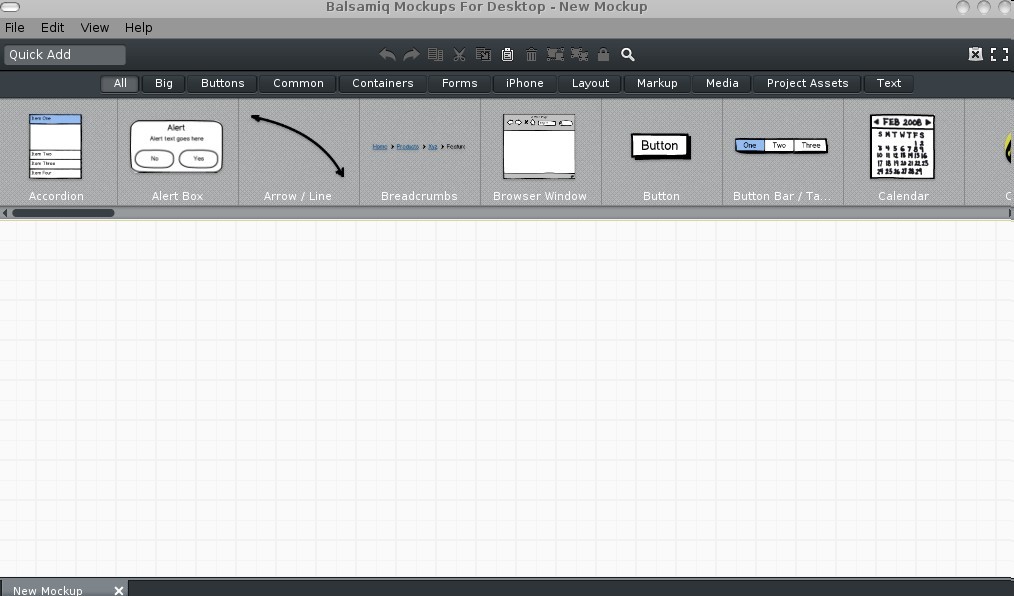Viewport: 1014px width, 596px height.
Task: Toggle the UI Library visibility icon
Action: pyautogui.click(x=975, y=54)
